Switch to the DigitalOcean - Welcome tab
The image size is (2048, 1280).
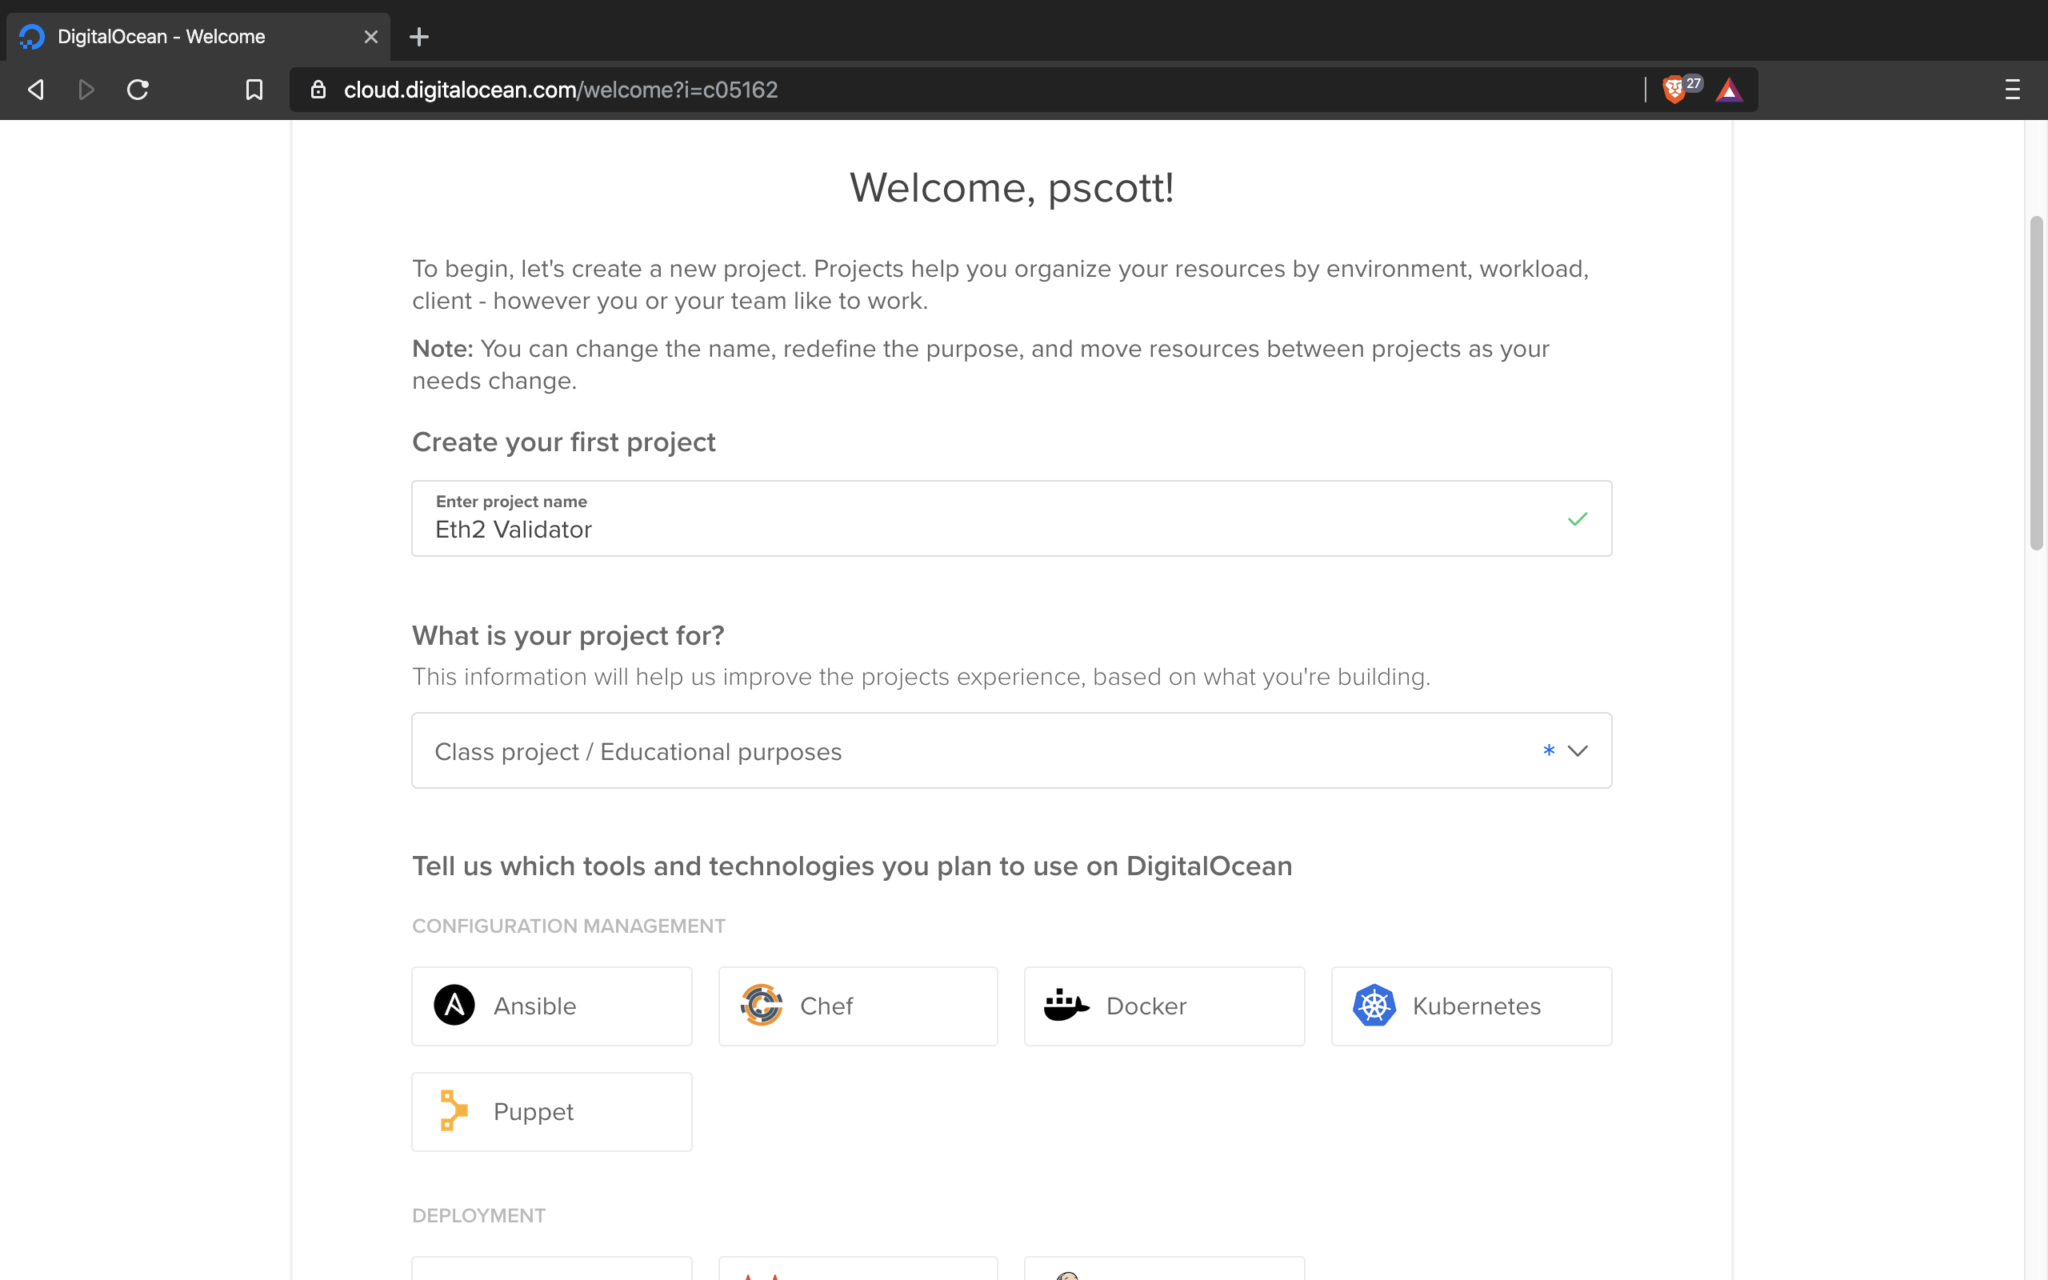(x=198, y=37)
